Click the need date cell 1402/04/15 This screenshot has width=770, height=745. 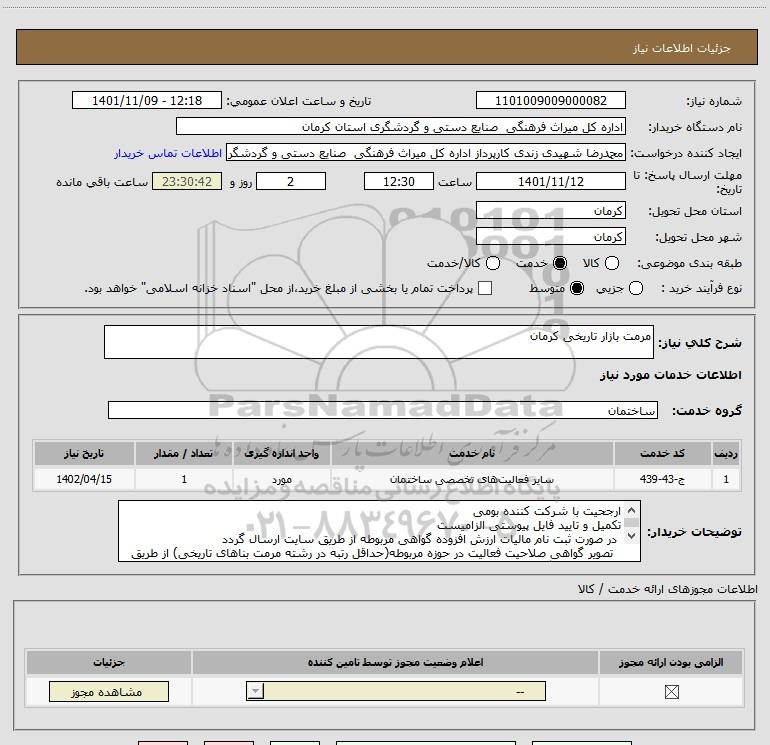pyautogui.click(x=84, y=479)
